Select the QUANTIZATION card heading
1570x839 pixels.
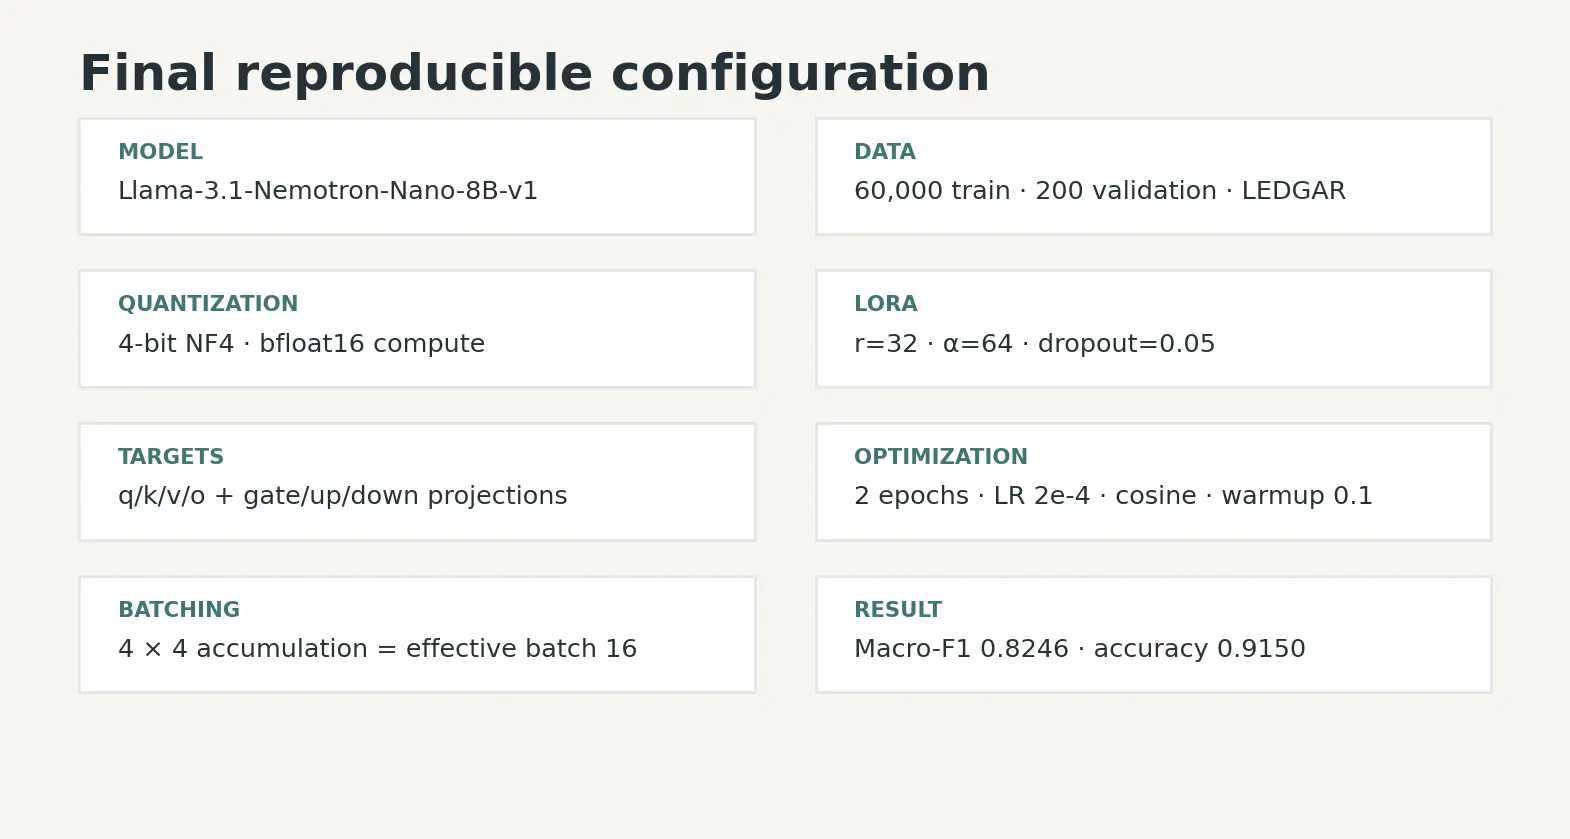pos(208,304)
